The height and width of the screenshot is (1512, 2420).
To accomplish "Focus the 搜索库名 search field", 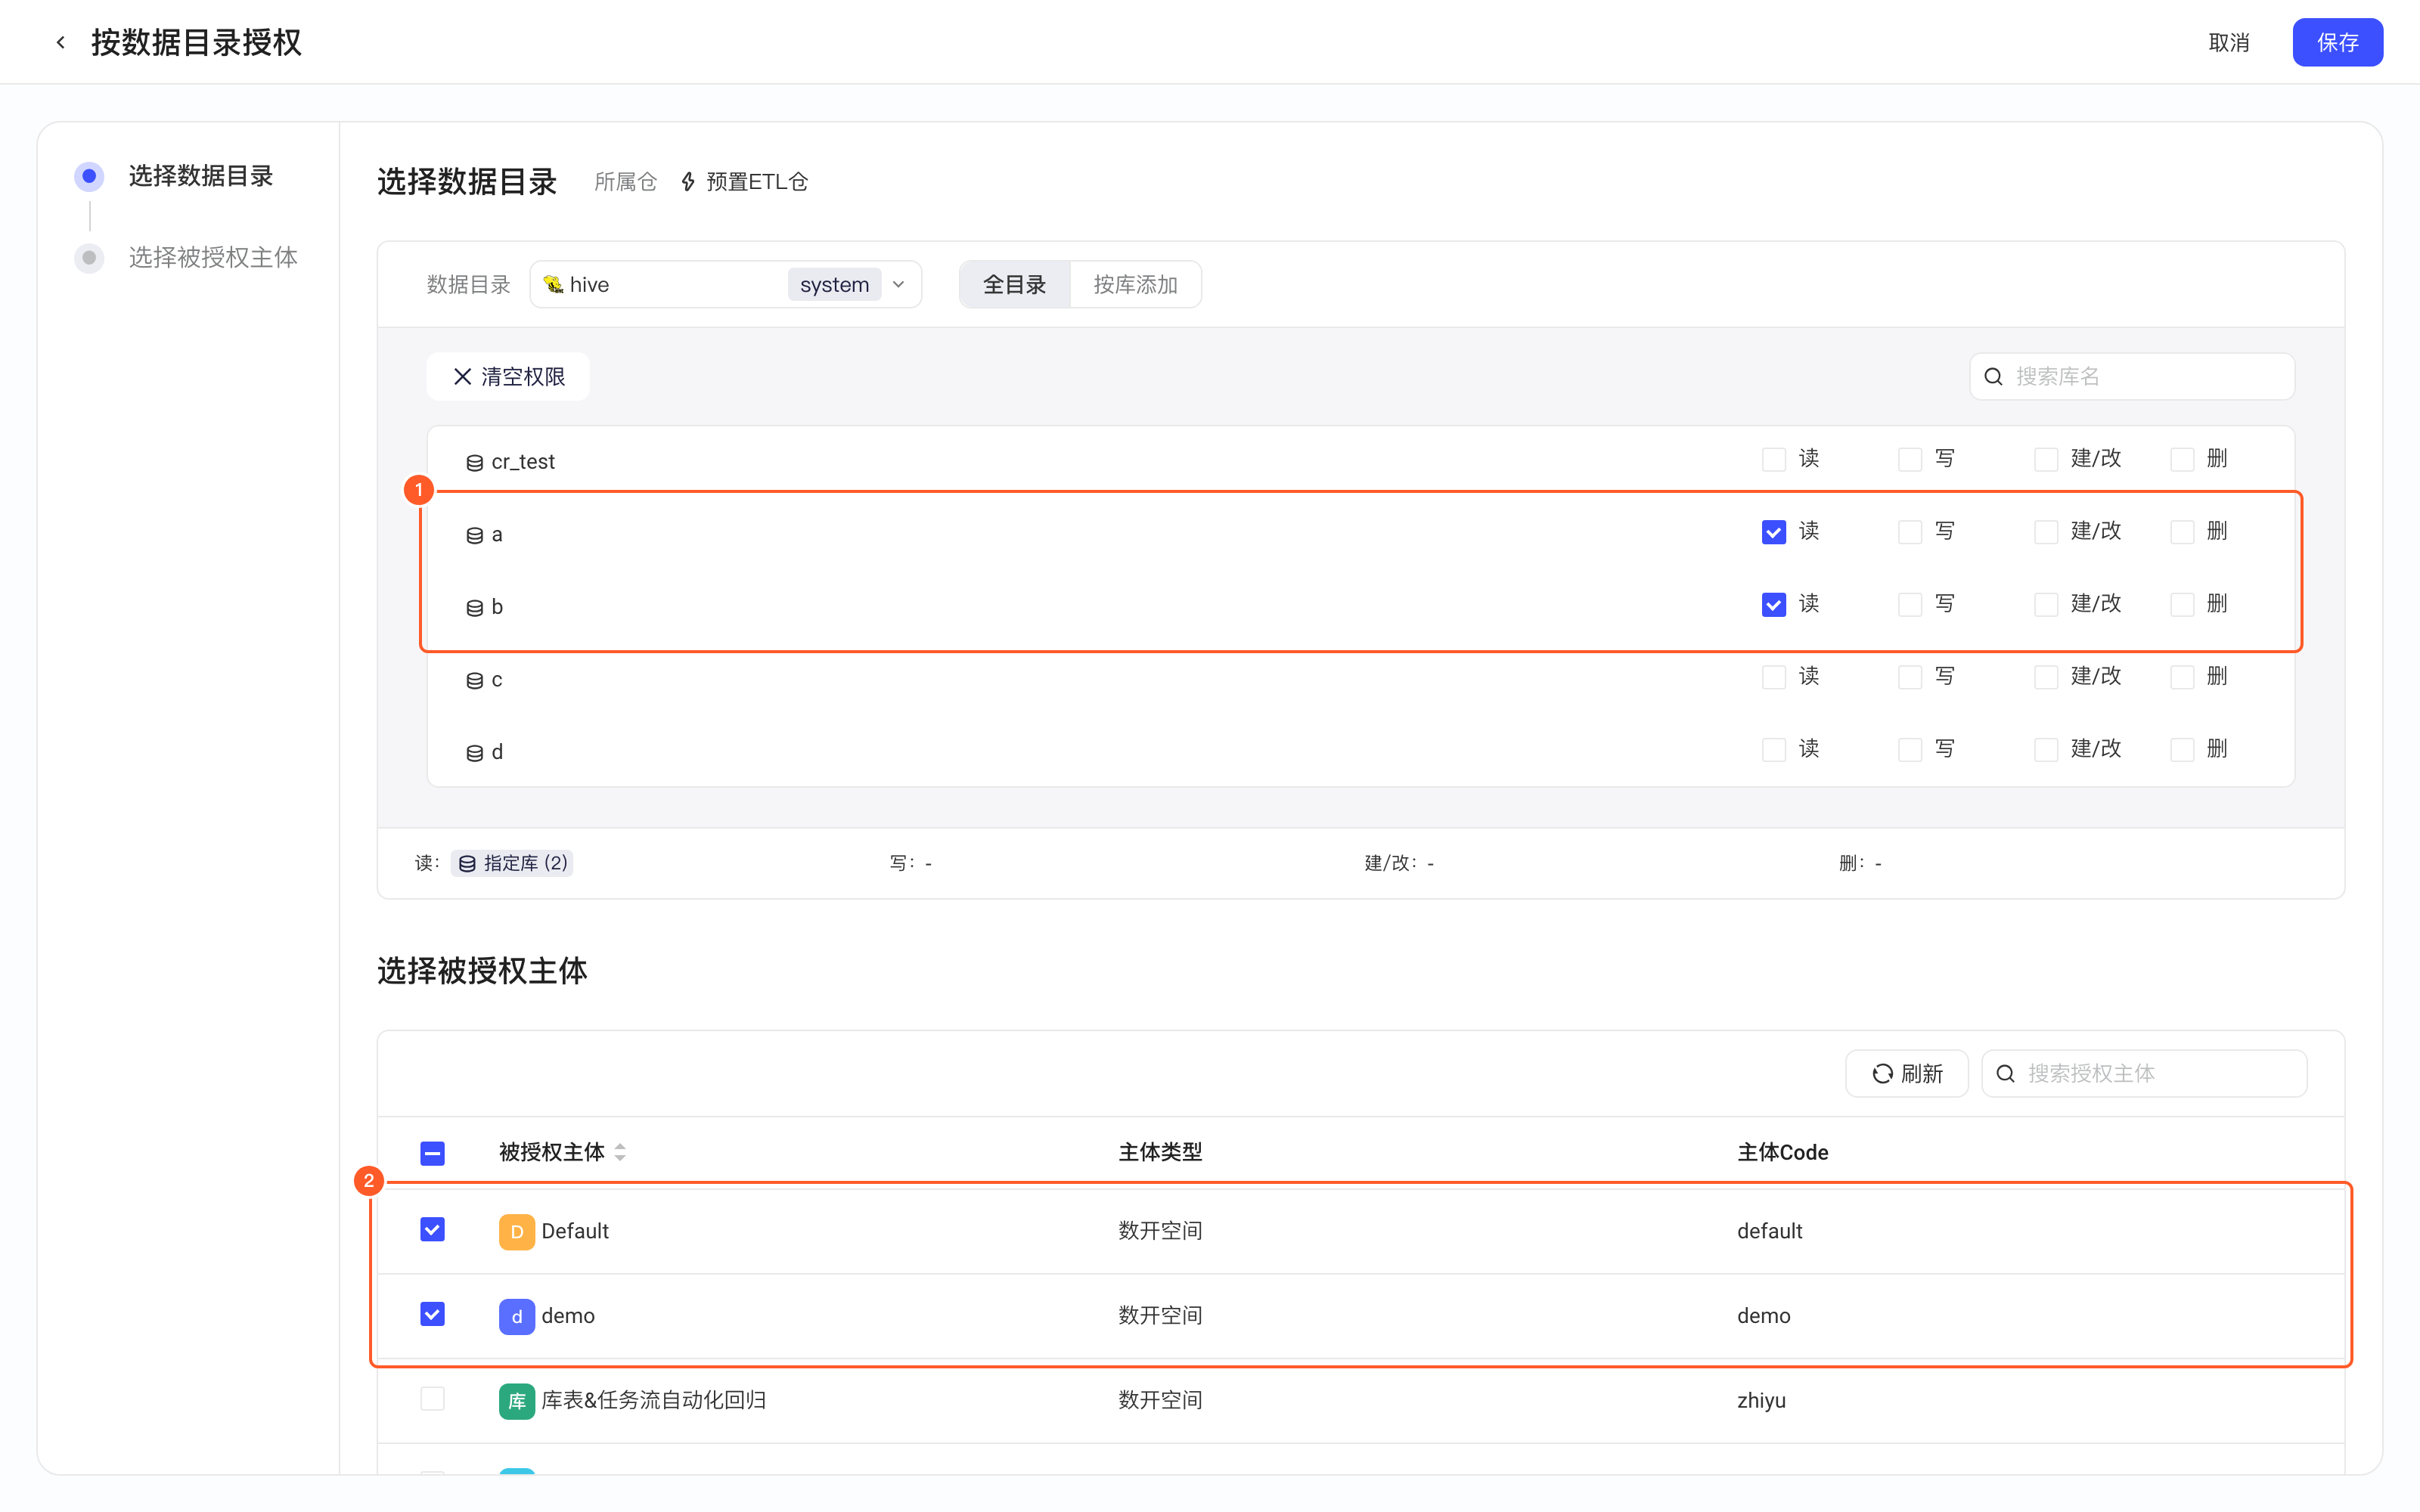I will (x=2132, y=377).
